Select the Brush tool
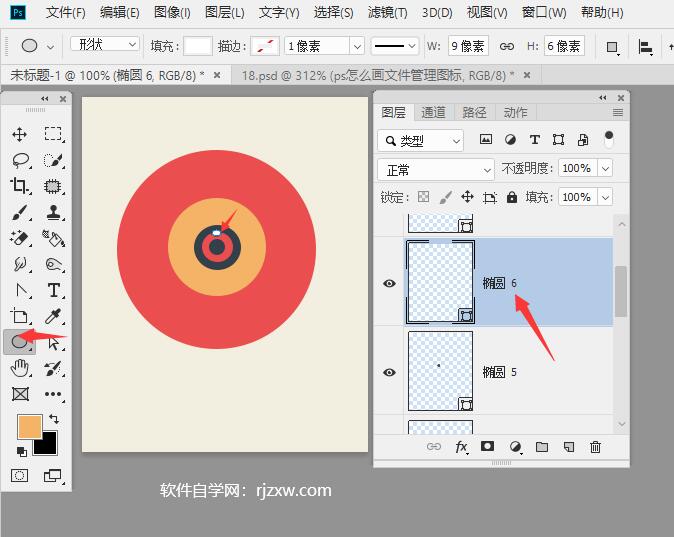 click(x=19, y=212)
